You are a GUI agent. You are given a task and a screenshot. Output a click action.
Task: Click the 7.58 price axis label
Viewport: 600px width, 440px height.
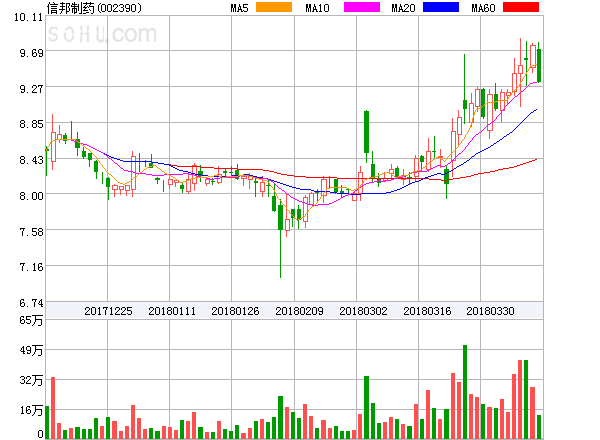tap(32, 232)
